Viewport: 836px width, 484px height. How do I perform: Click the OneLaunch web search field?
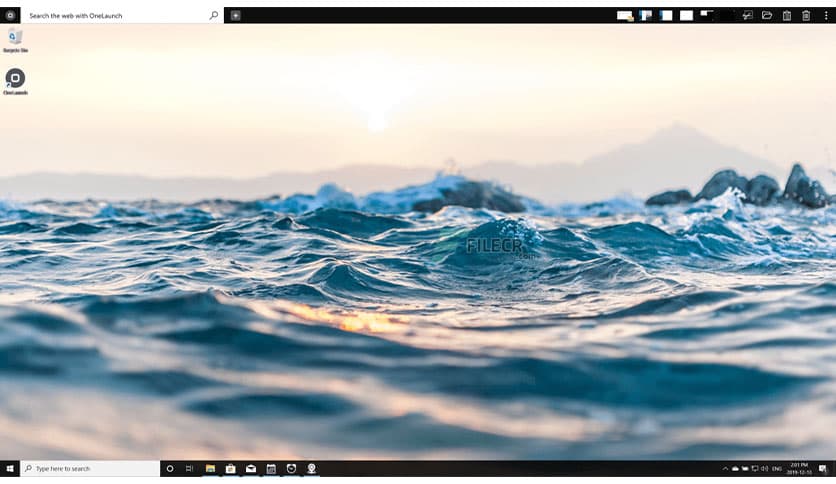(x=115, y=16)
